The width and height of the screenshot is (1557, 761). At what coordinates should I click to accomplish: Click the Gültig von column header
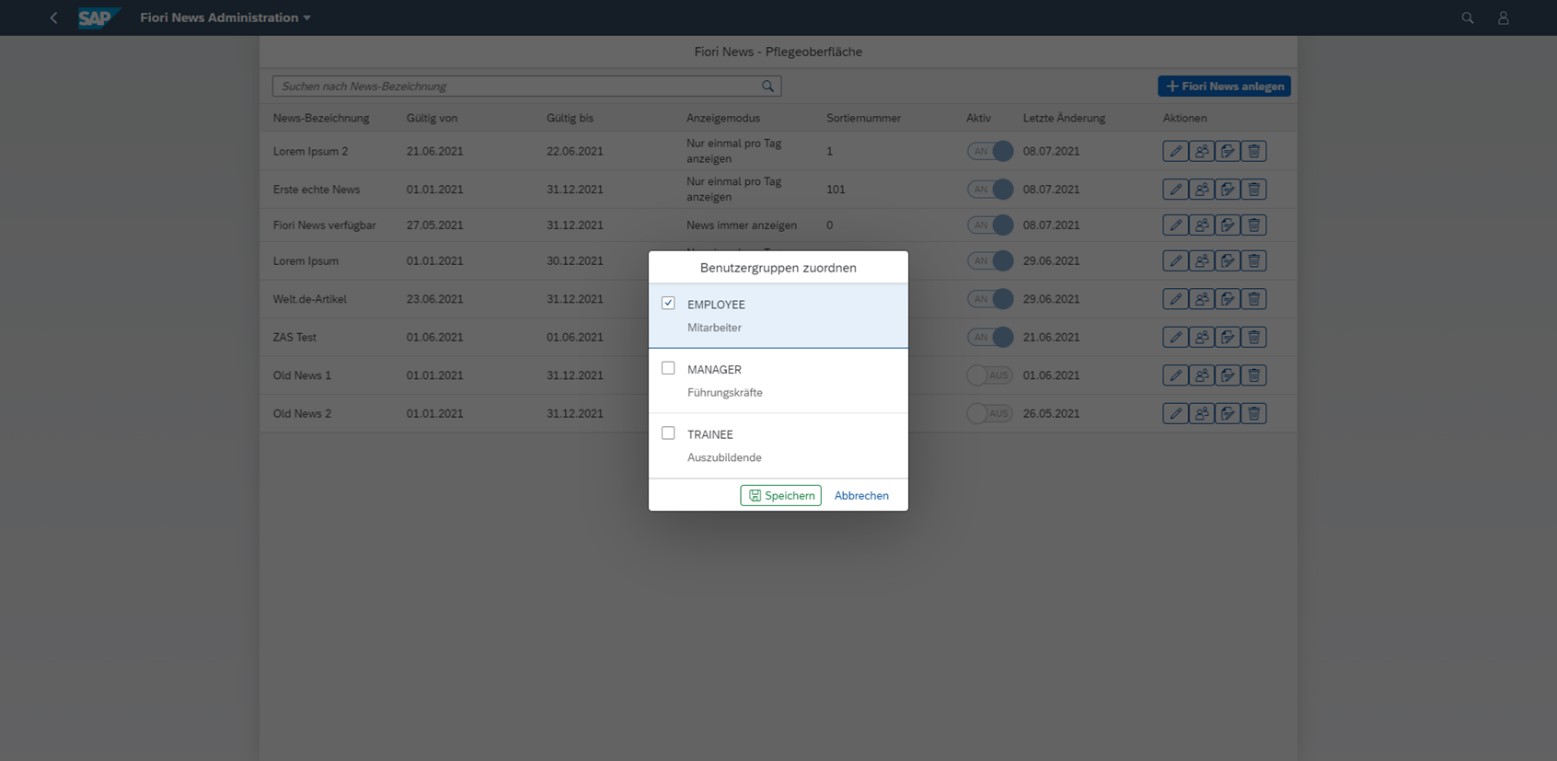click(432, 118)
